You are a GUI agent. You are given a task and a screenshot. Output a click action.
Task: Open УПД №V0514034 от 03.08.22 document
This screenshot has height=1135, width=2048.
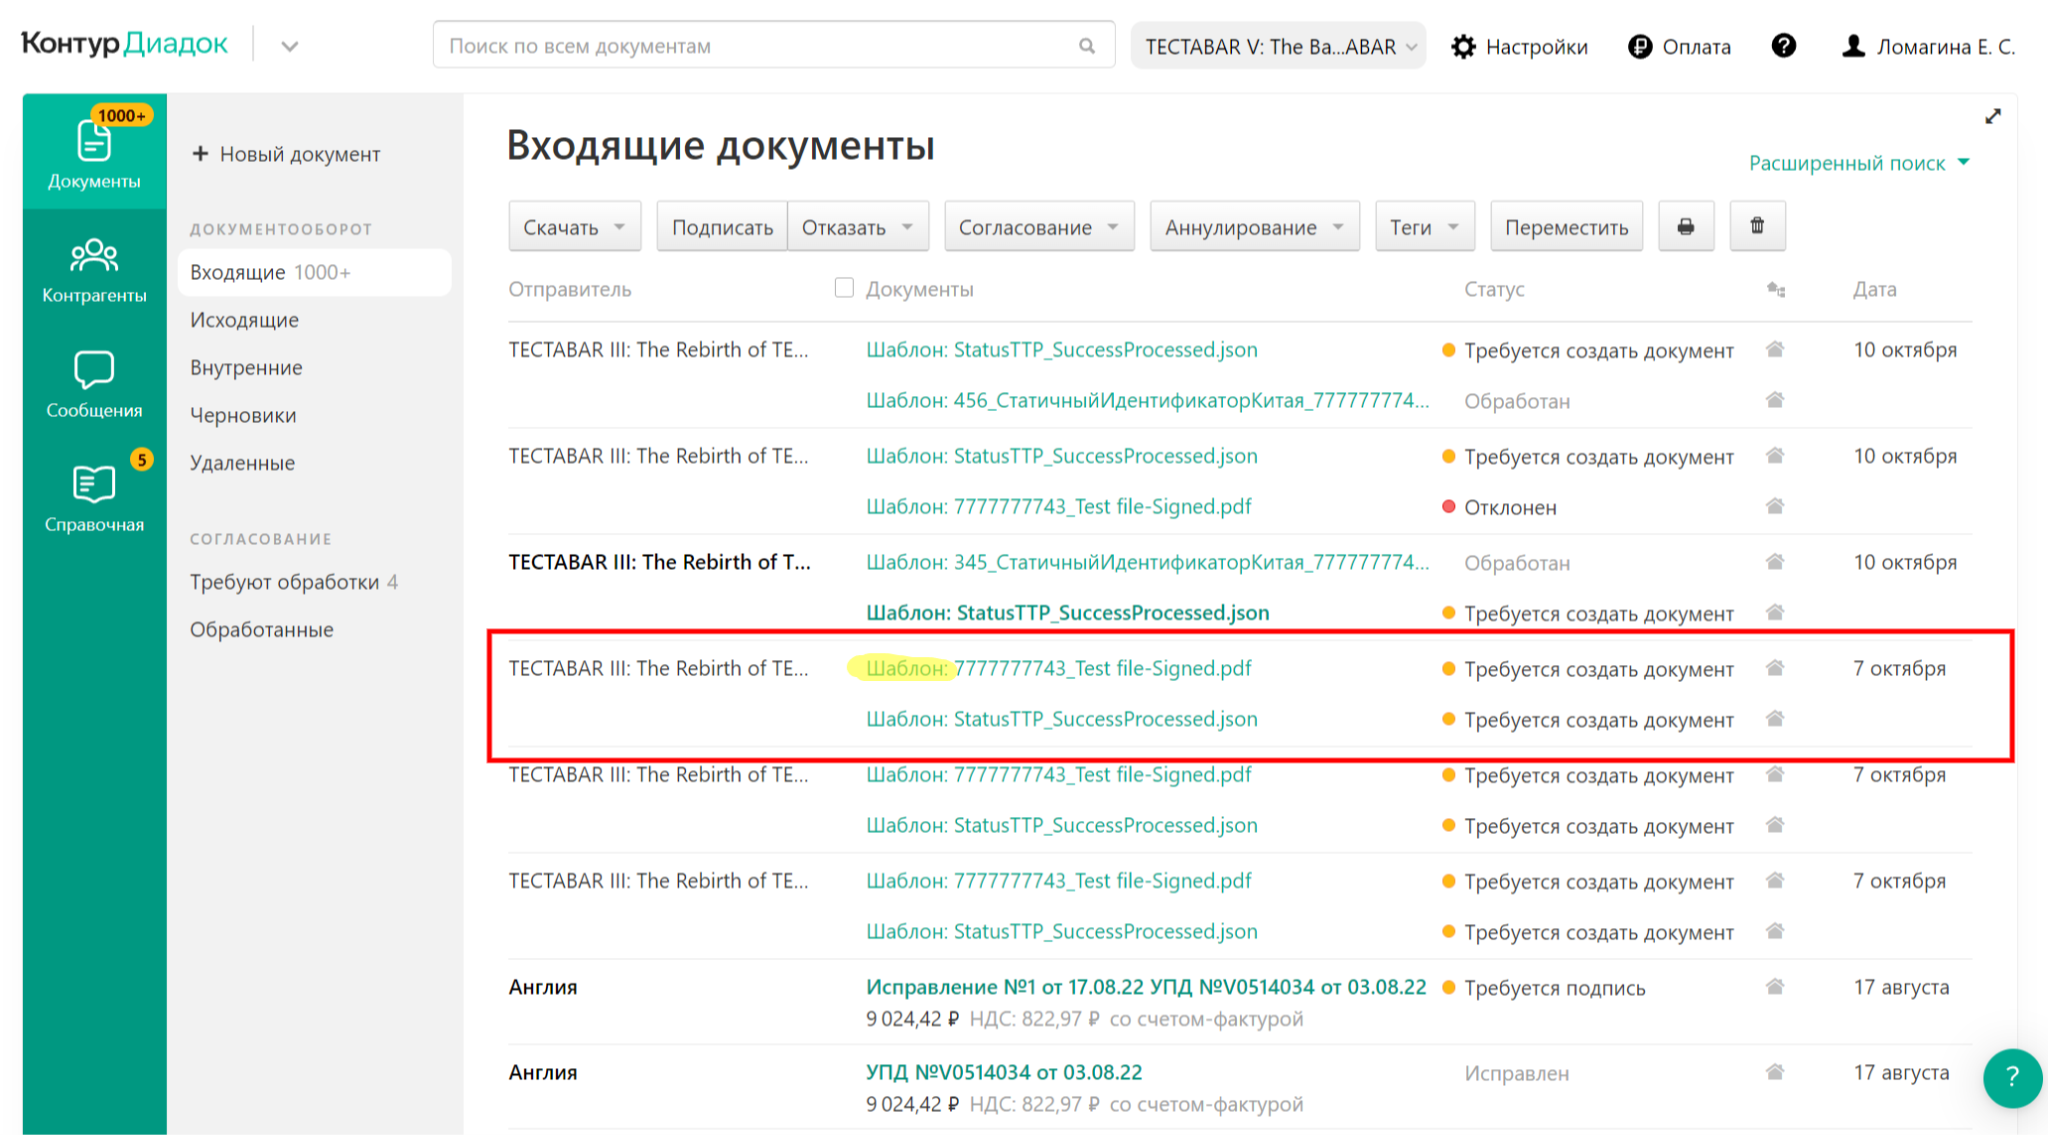(1003, 1072)
